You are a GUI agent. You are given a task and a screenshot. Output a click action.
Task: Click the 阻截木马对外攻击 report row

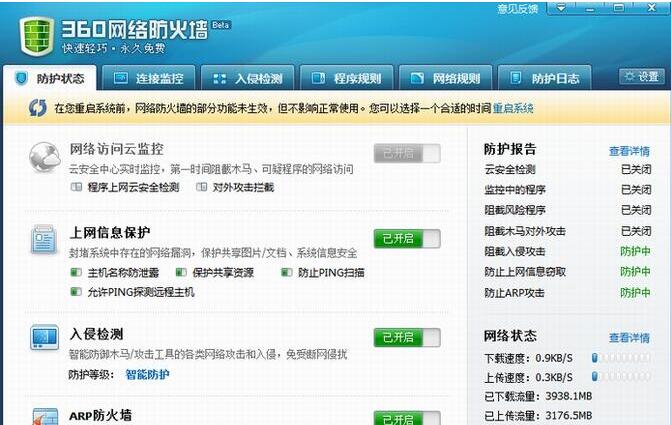point(567,231)
